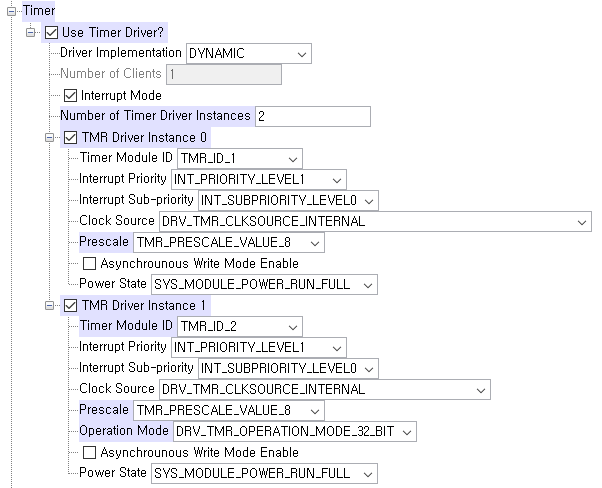Select the Instance 0 Prescale label
This screenshot has width=602, height=488.
[104, 242]
